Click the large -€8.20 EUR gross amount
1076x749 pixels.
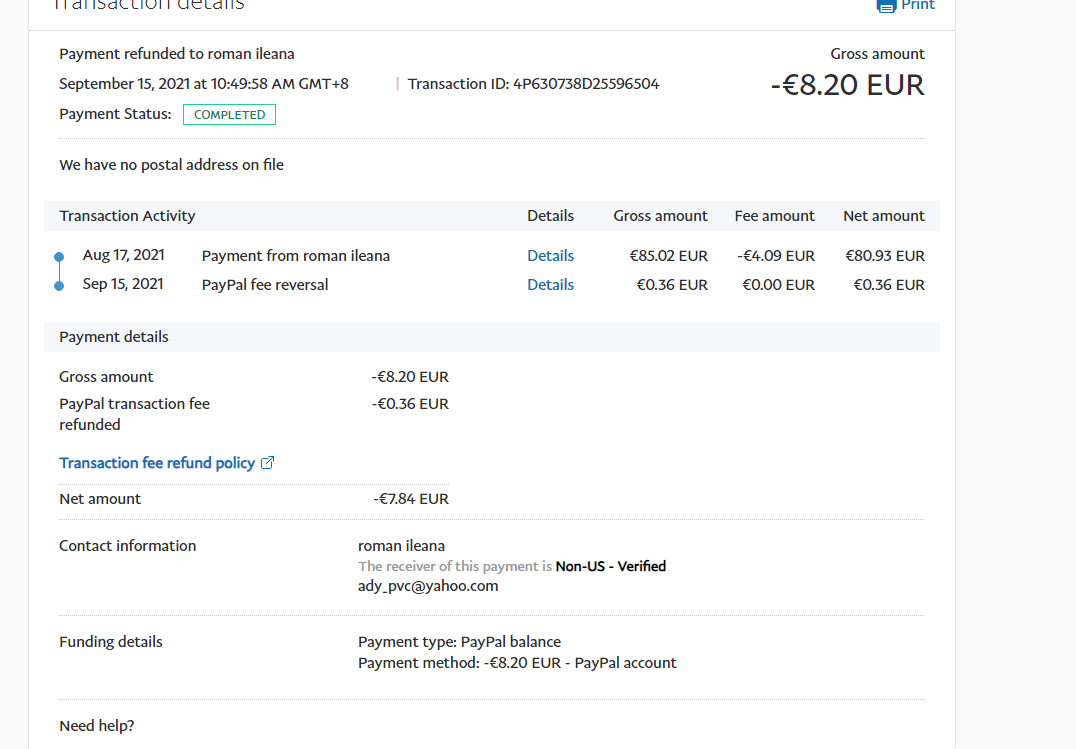[x=847, y=85]
